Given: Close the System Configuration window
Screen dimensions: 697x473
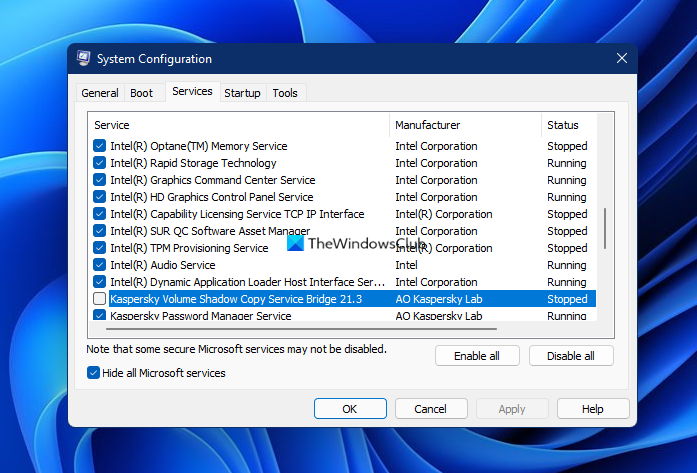Looking at the screenshot, I should tap(621, 59).
